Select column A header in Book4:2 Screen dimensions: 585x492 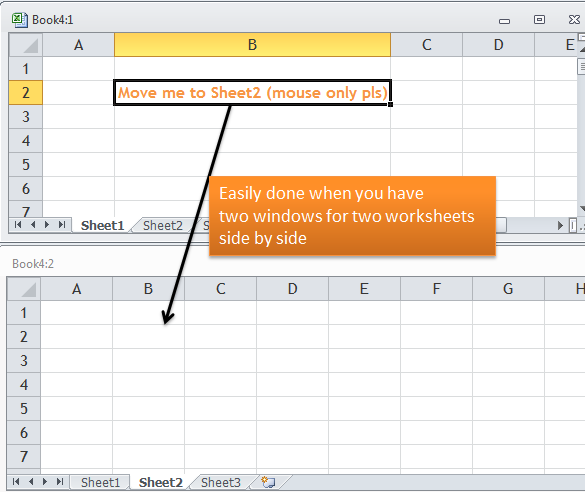pyautogui.click(x=76, y=289)
